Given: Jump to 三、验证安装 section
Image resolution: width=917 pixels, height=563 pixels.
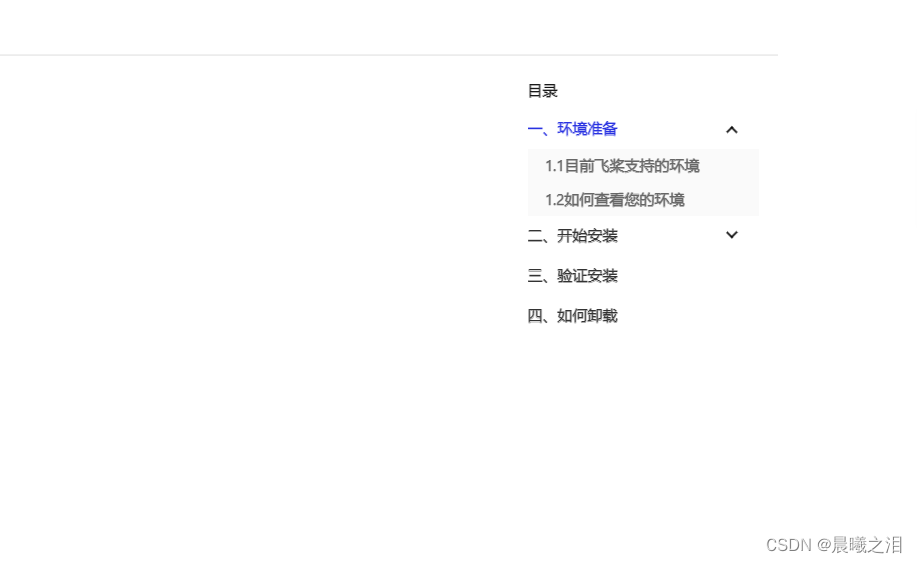Looking at the screenshot, I should point(572,276).
